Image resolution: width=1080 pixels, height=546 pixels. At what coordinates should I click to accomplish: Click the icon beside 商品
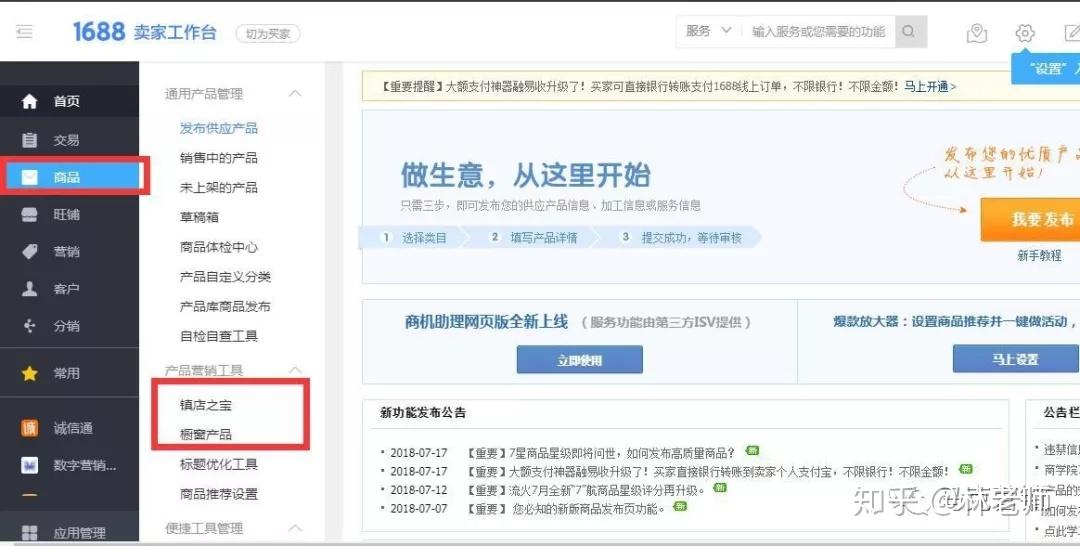coord(30,177)
